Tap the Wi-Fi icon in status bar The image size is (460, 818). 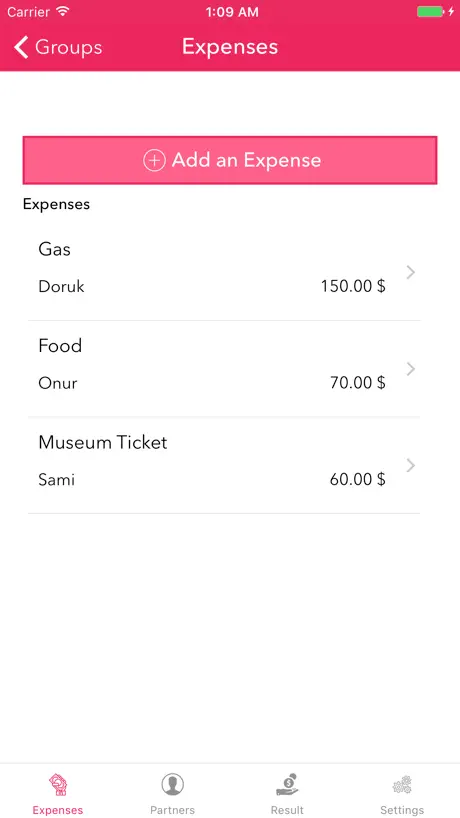click(63, 11)
